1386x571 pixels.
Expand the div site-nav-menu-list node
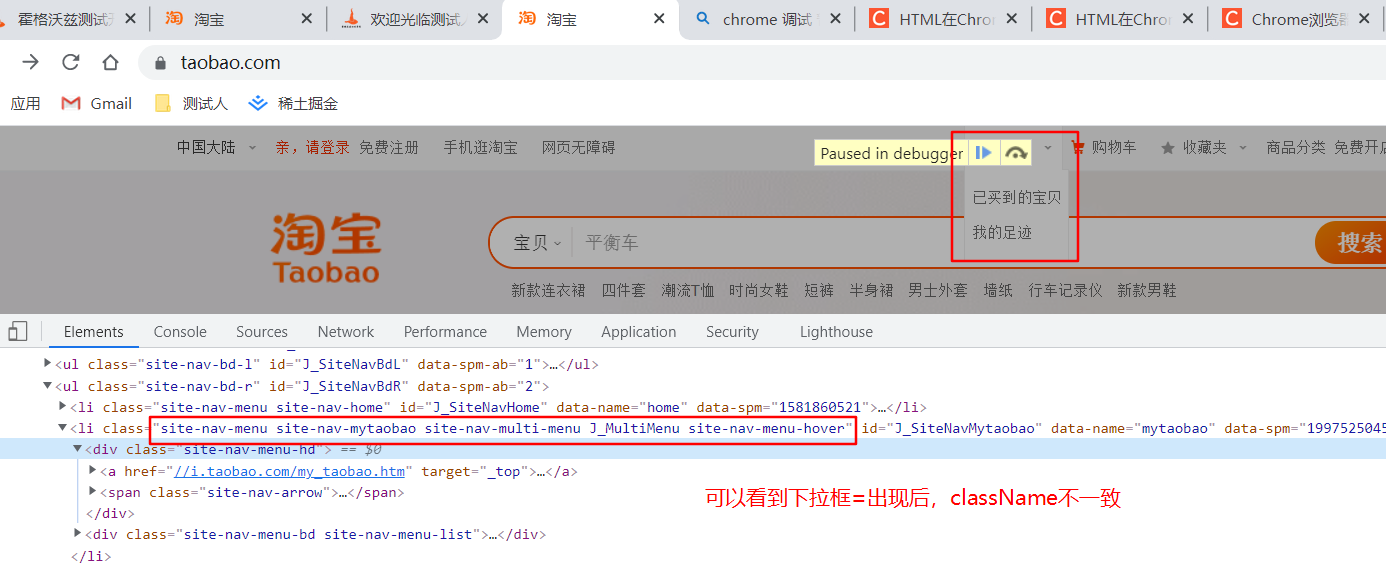pos(78,534)
